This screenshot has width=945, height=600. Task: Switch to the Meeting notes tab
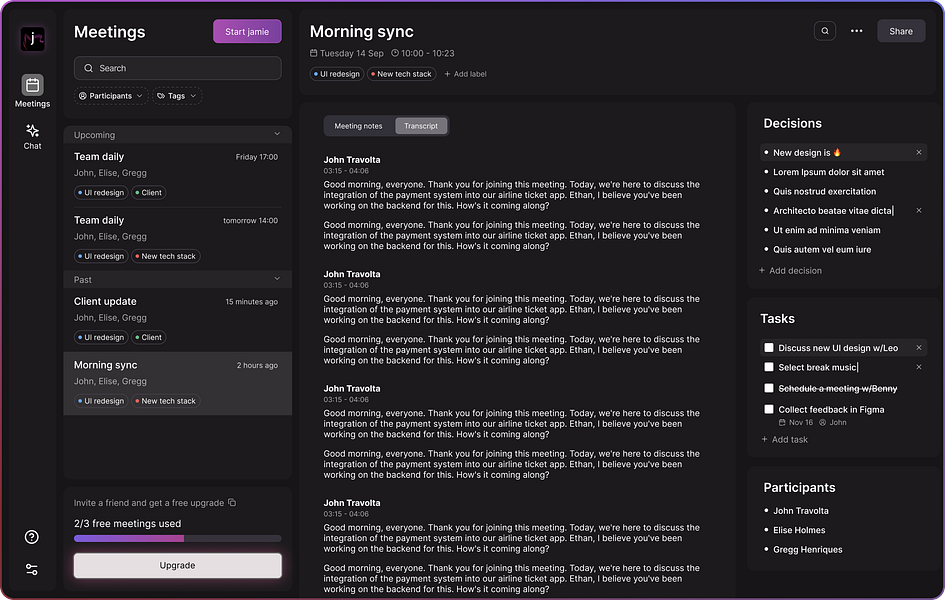tap(358, 126)
